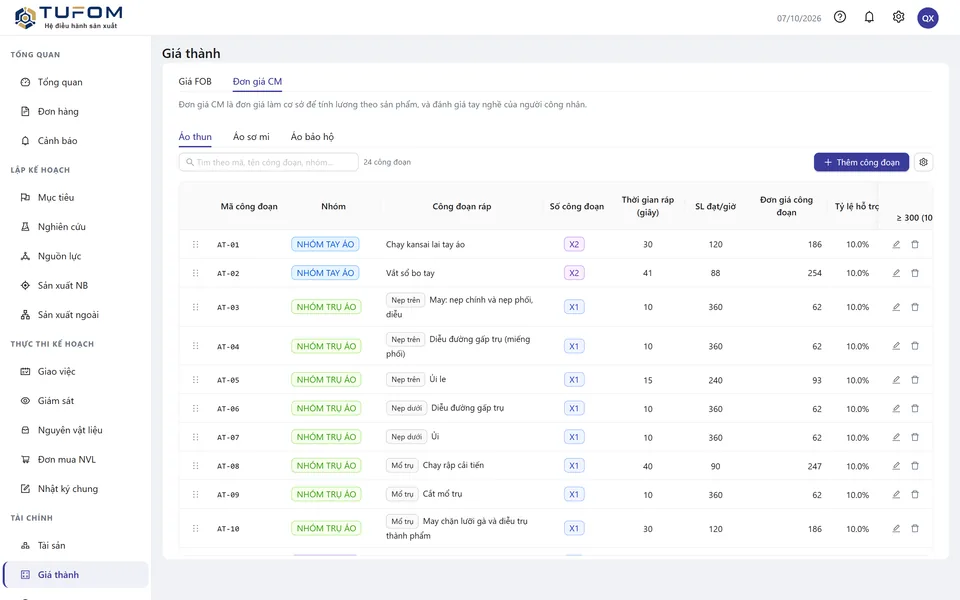Open the notifications bell
The image size is (960, 600).
click(869, 17)
